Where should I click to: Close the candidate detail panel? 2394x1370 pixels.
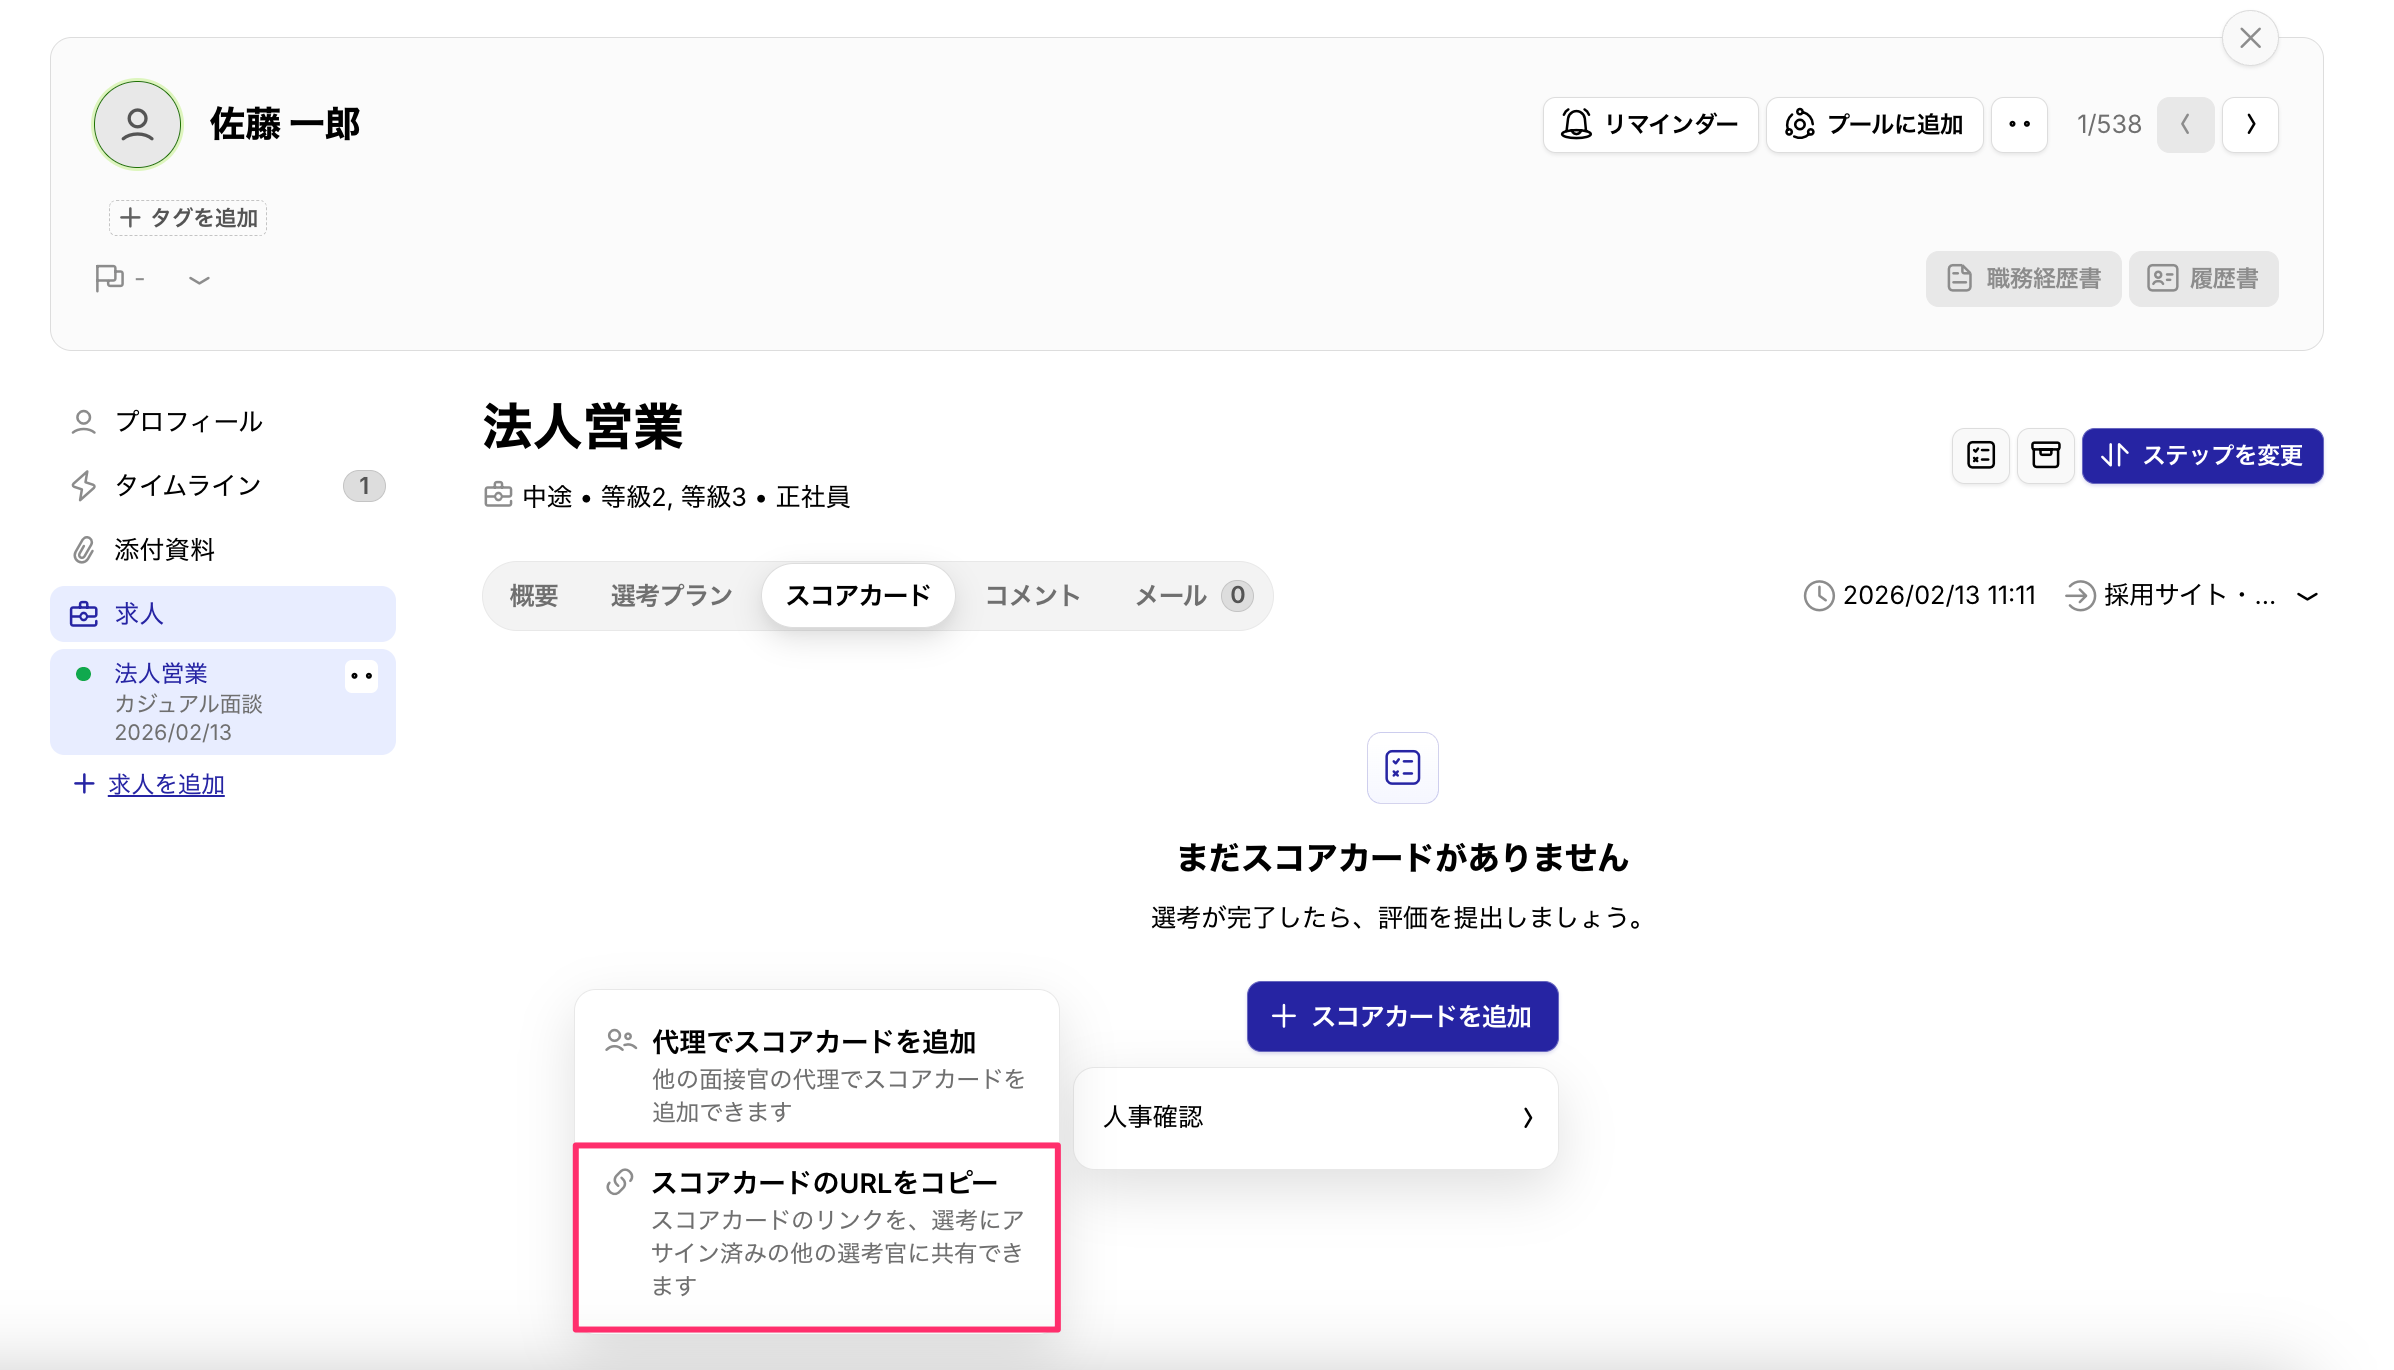(2250, 38)
